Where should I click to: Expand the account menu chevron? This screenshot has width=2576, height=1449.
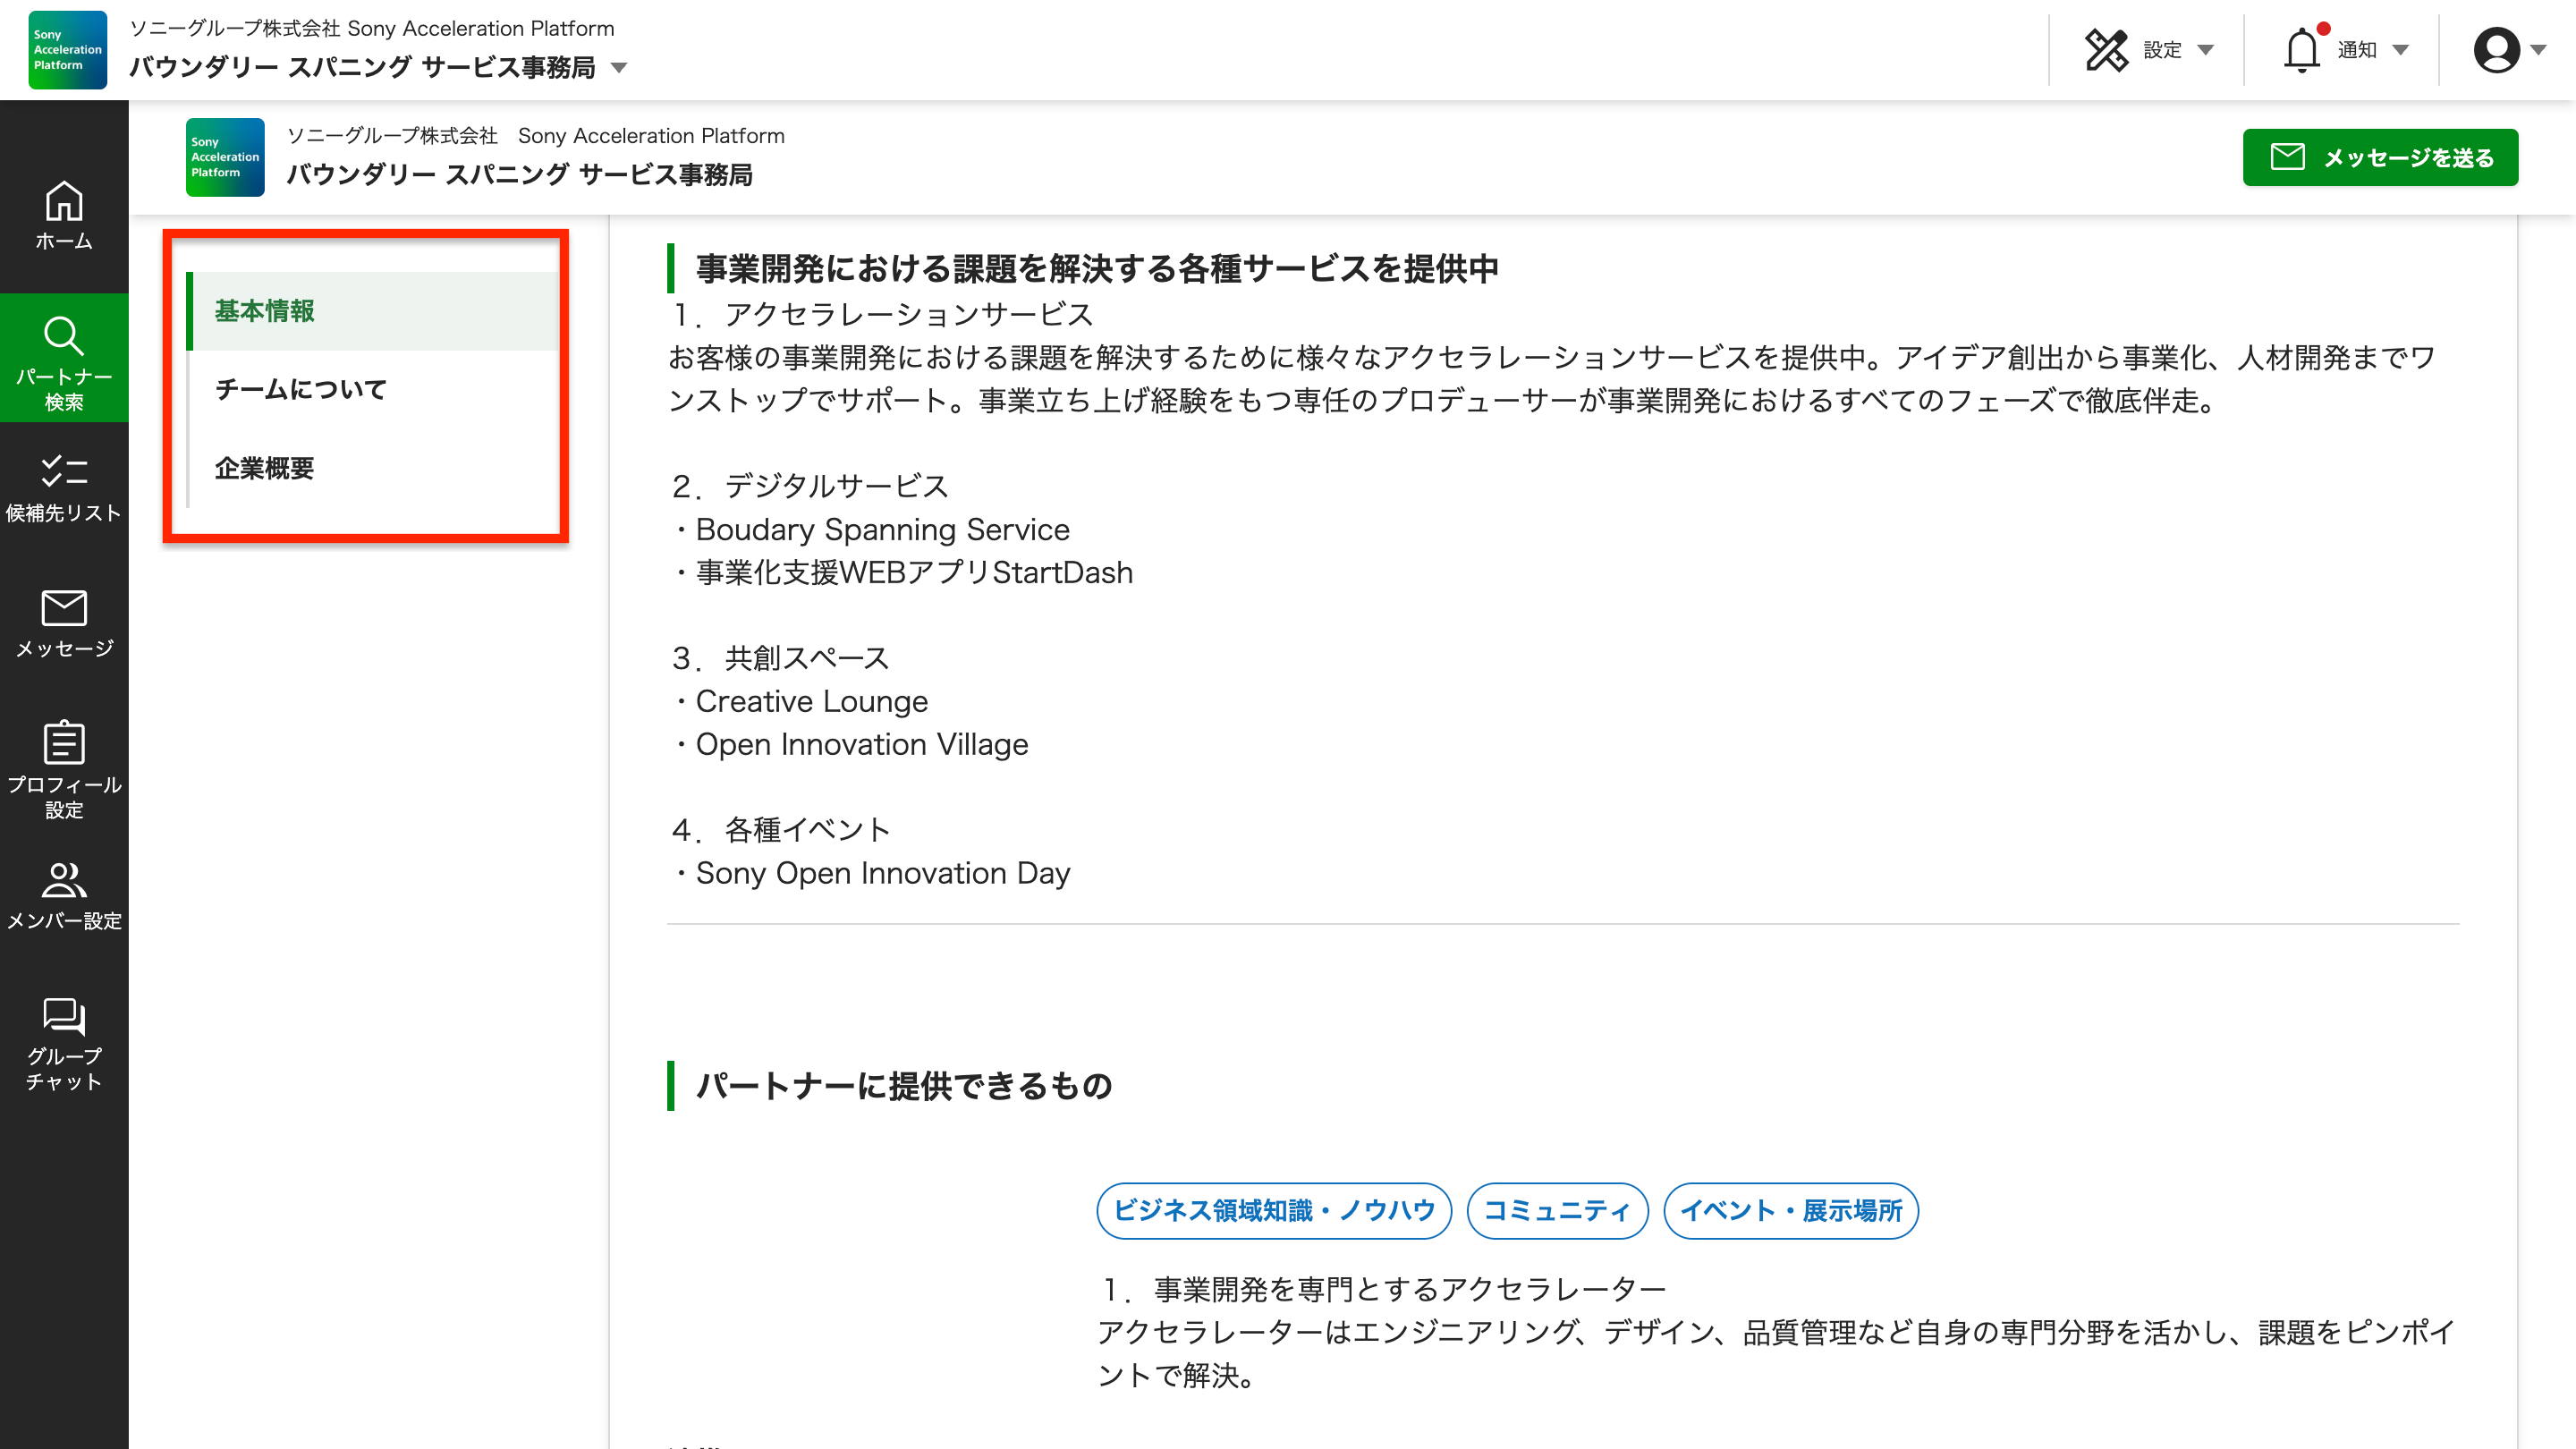[x=2540, y=51]
